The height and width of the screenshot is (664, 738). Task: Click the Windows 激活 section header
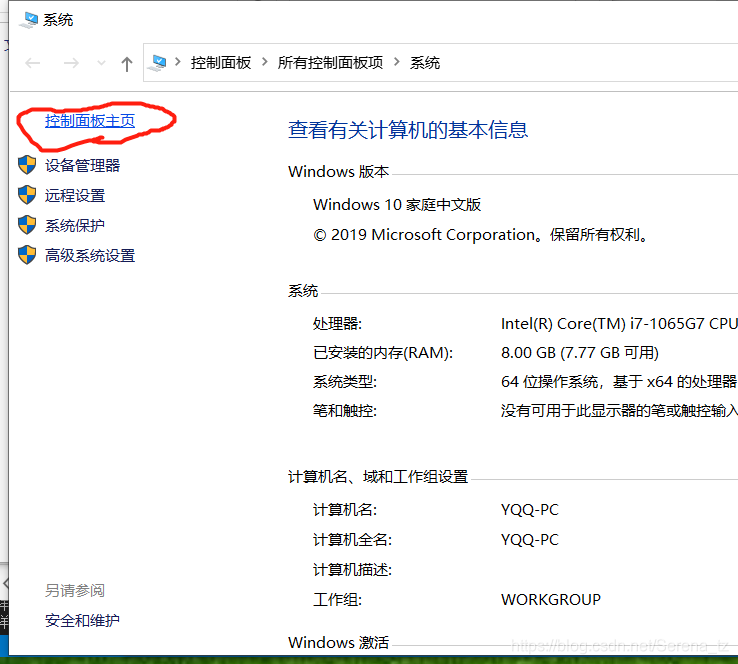click(x=338, y=642)
